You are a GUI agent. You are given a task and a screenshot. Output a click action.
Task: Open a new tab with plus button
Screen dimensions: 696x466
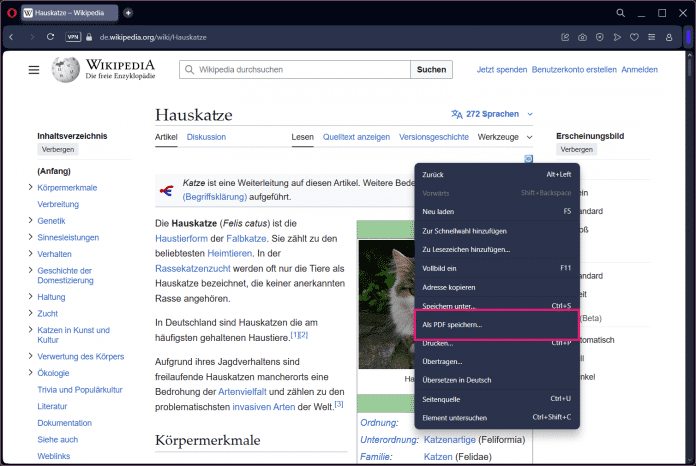point(128,13)
